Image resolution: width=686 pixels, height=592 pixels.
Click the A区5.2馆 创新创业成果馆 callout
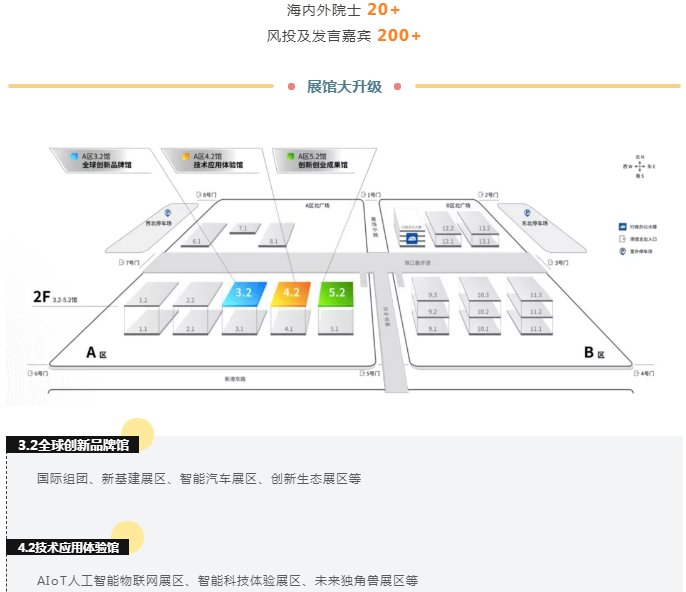(x=320, y=160)
